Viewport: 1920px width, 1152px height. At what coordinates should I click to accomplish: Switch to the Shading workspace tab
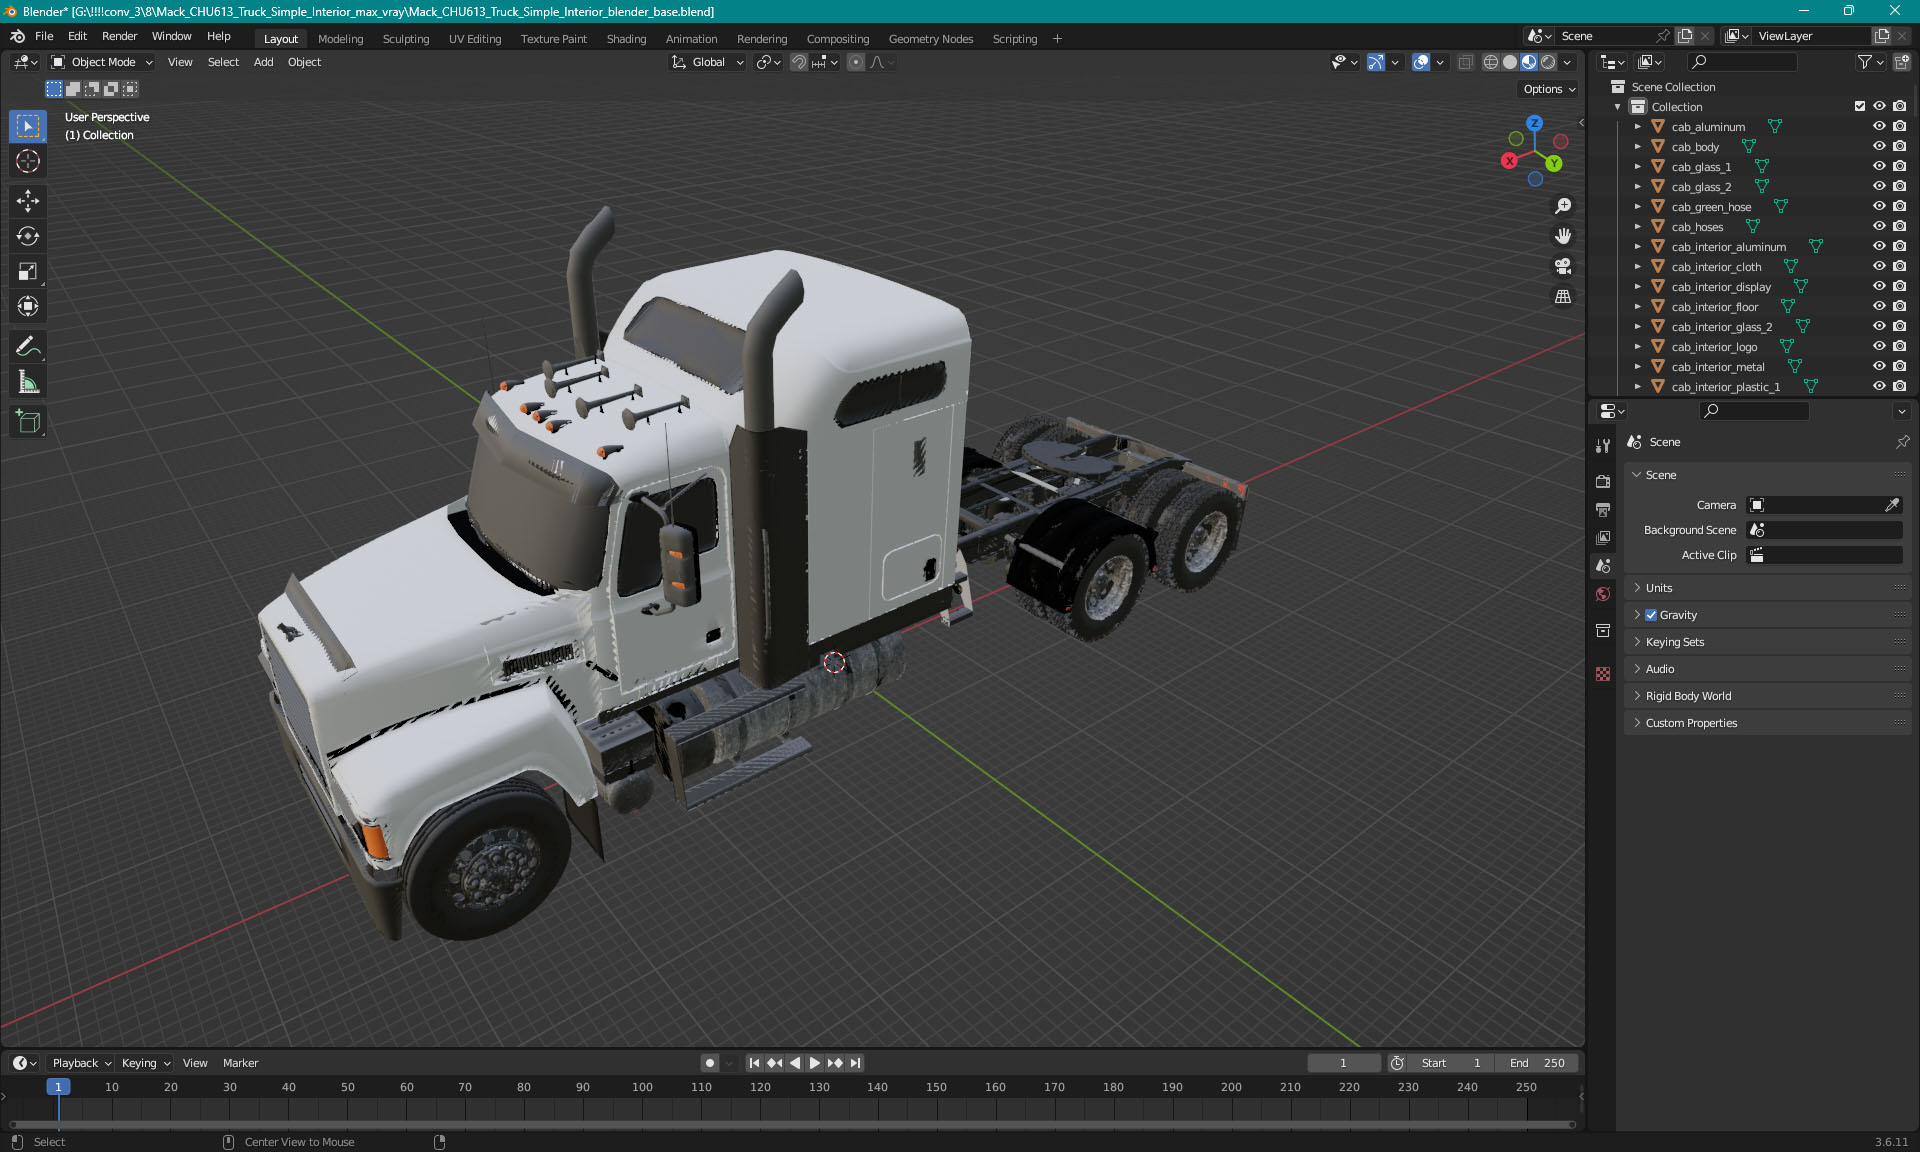pyautogui.click(x=626, y=39)
